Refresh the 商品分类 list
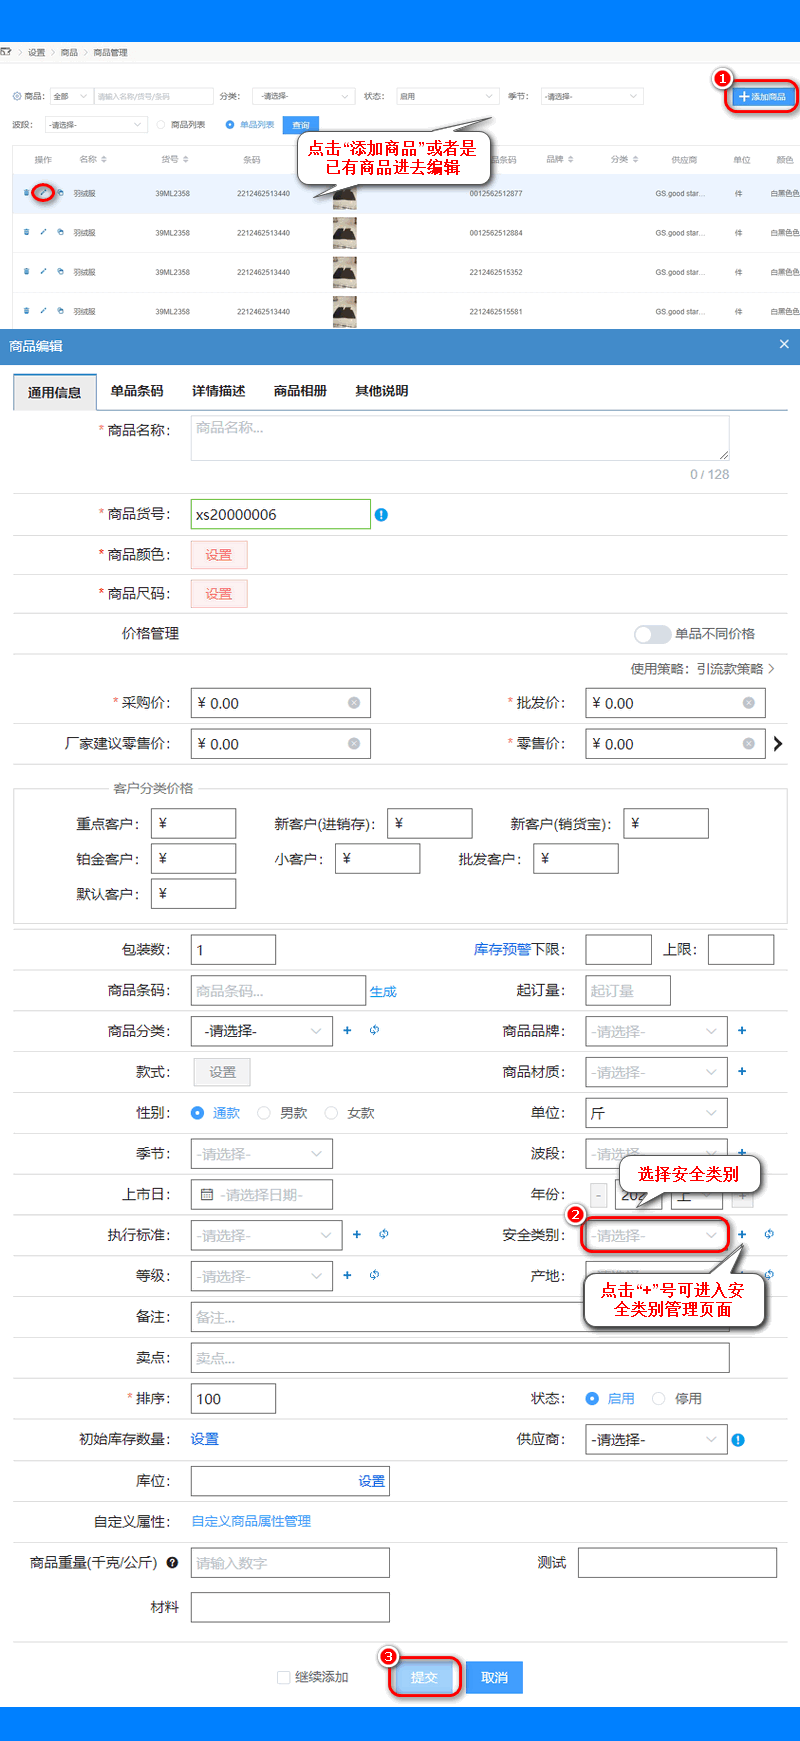 374,1030
